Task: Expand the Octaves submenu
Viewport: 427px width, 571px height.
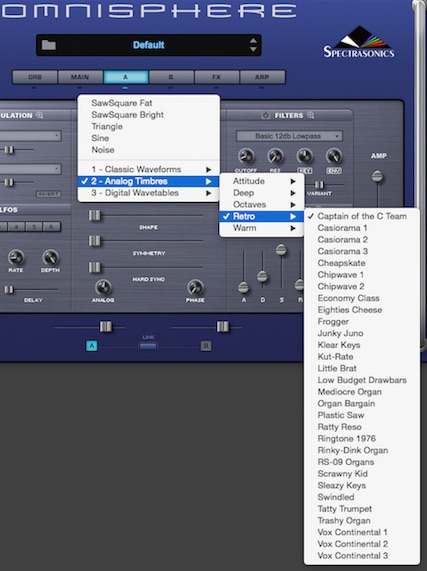Action: (262, 204)
